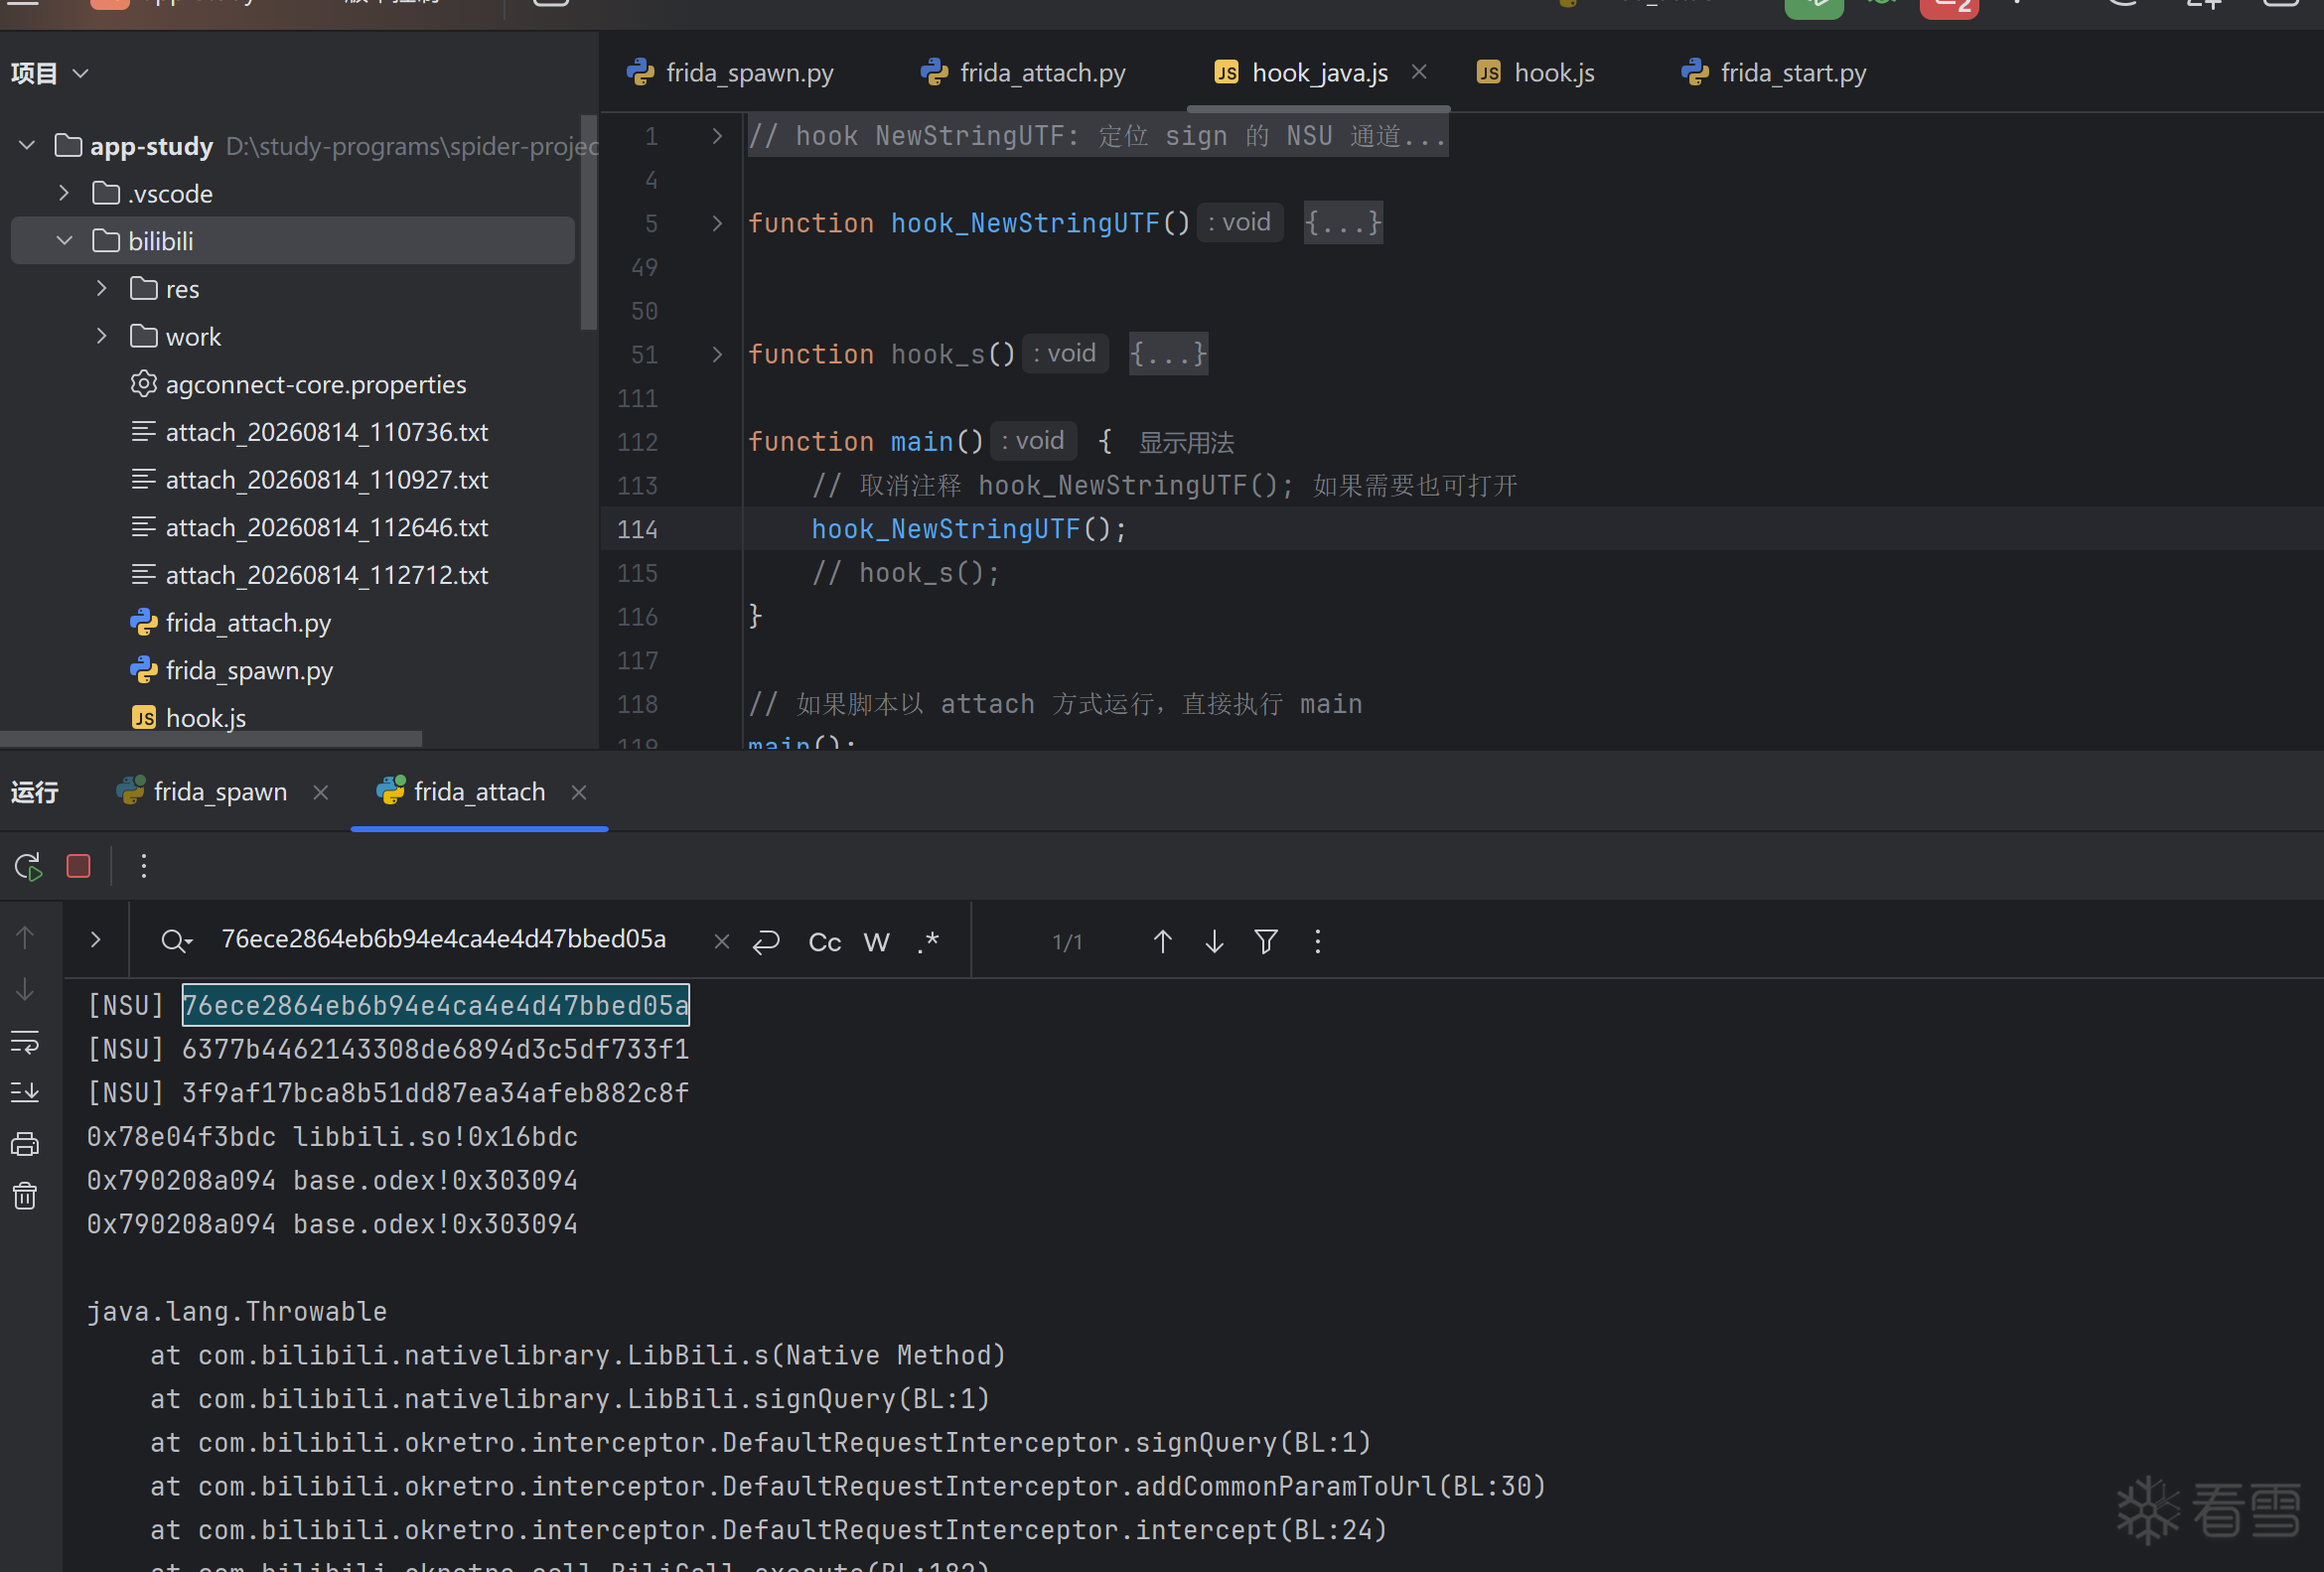
Task: Close the hook_java.js editor tab
Action: tap(1419, 72)
